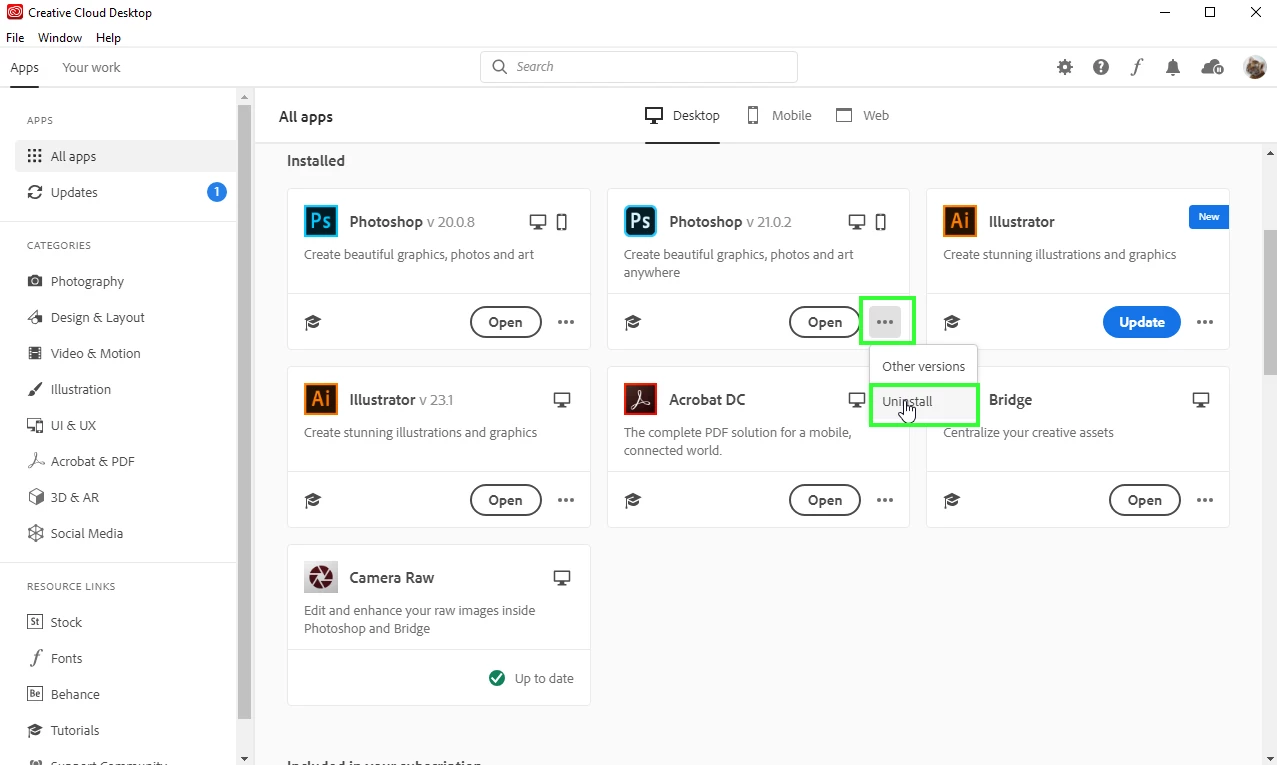The width and height of the screenshot is (1277, 765).
Task: Update the new Illustrator app
Action: (x=1142, y=322)
